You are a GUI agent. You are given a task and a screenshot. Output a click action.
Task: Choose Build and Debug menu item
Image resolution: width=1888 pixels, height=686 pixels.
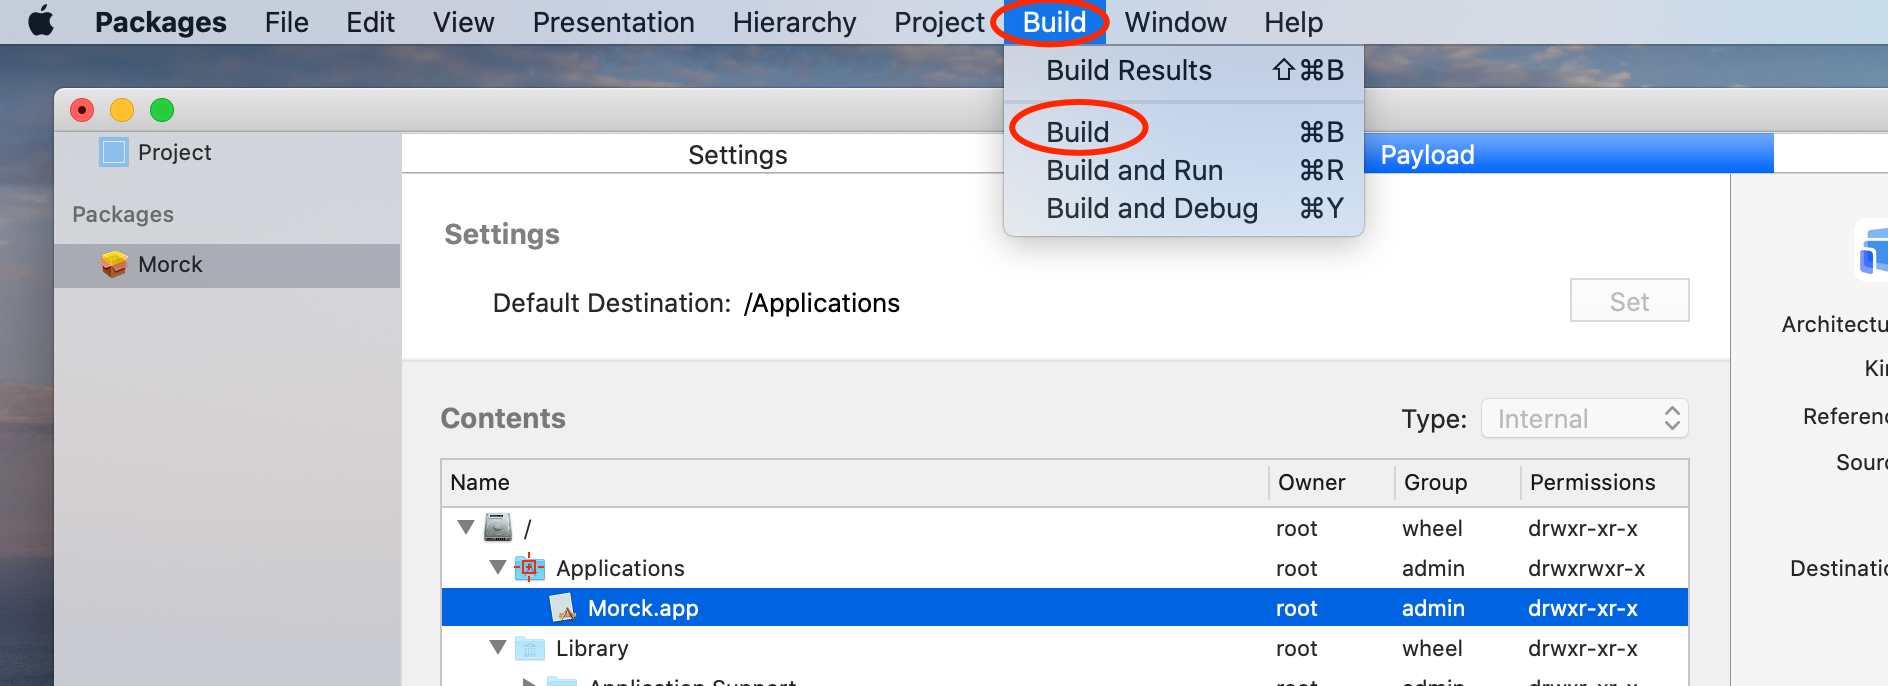(x=1151, y=209)
